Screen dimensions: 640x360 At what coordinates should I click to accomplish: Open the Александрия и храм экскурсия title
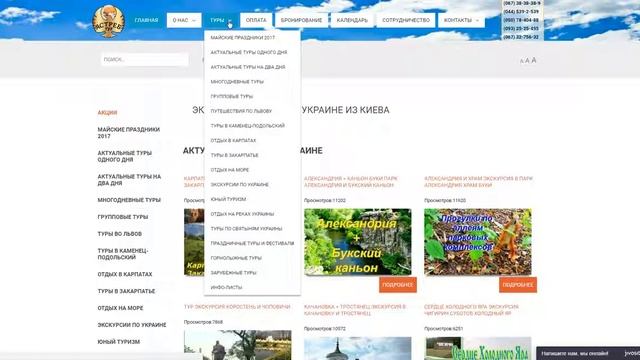478,182
